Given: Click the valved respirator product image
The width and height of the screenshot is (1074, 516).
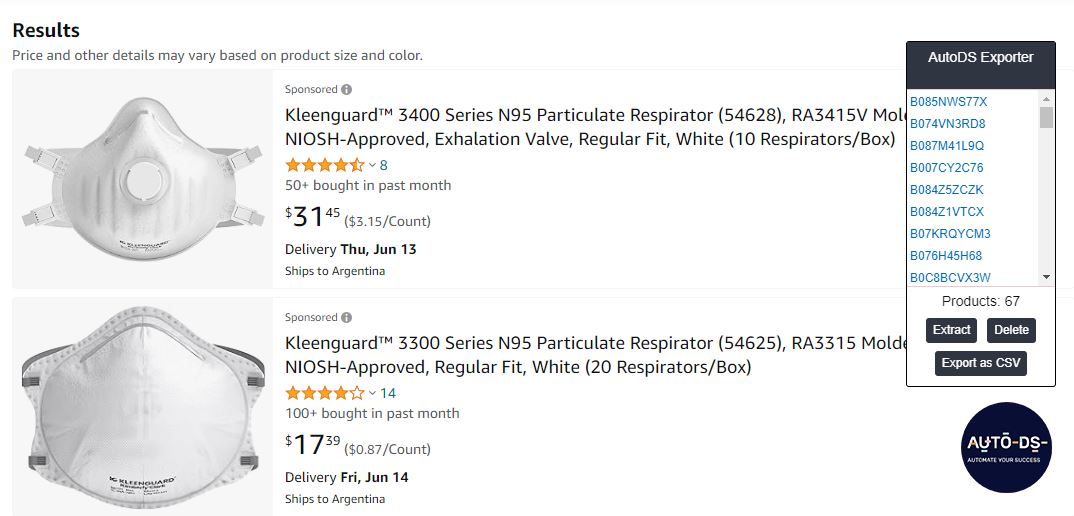Looking at the screenshot, I should pyautogui.click(x=143, y=180).
